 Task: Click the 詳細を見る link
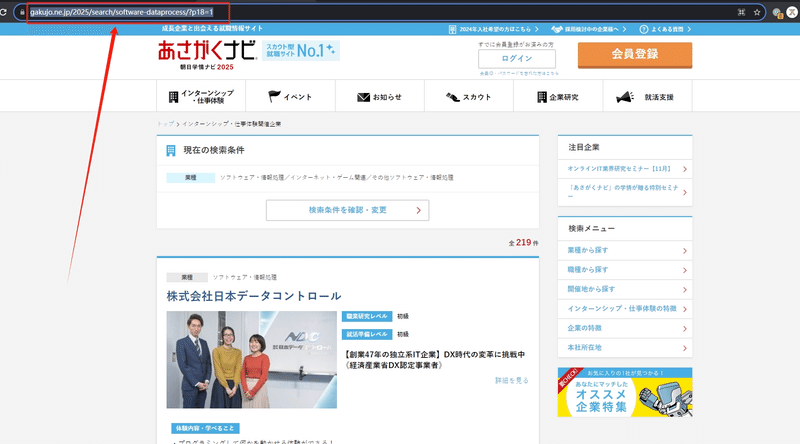pyautogui.click(x=512, y=381)
